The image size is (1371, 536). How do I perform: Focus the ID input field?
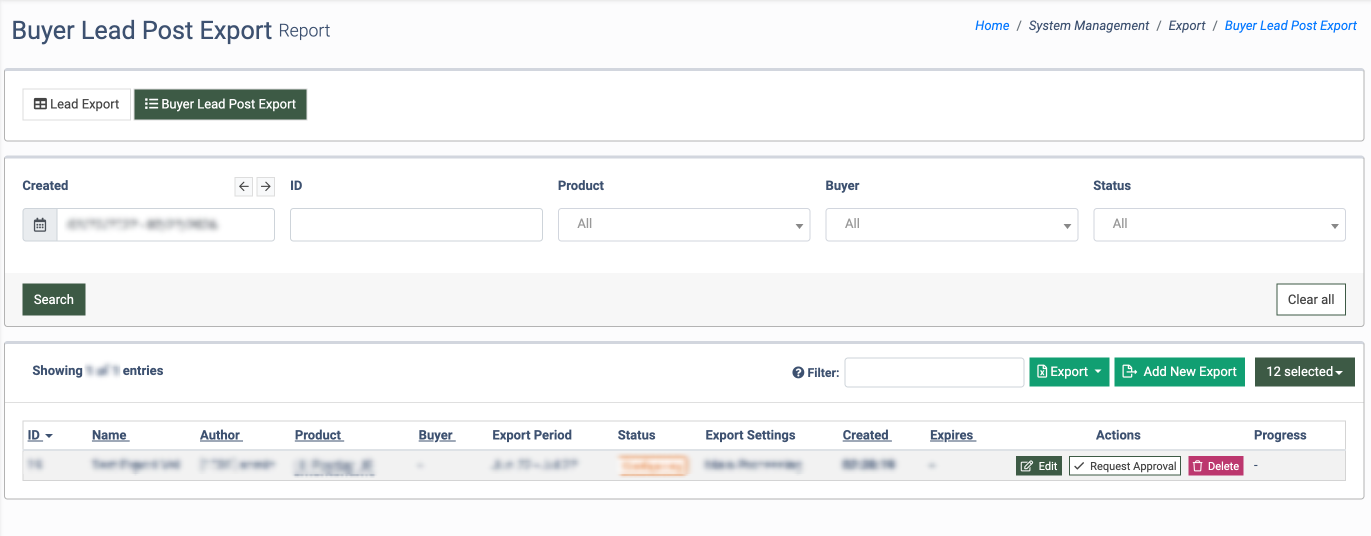(416, 225)
